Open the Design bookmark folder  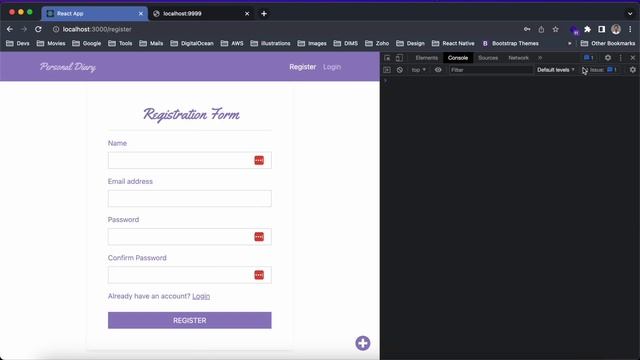[410, 43]
